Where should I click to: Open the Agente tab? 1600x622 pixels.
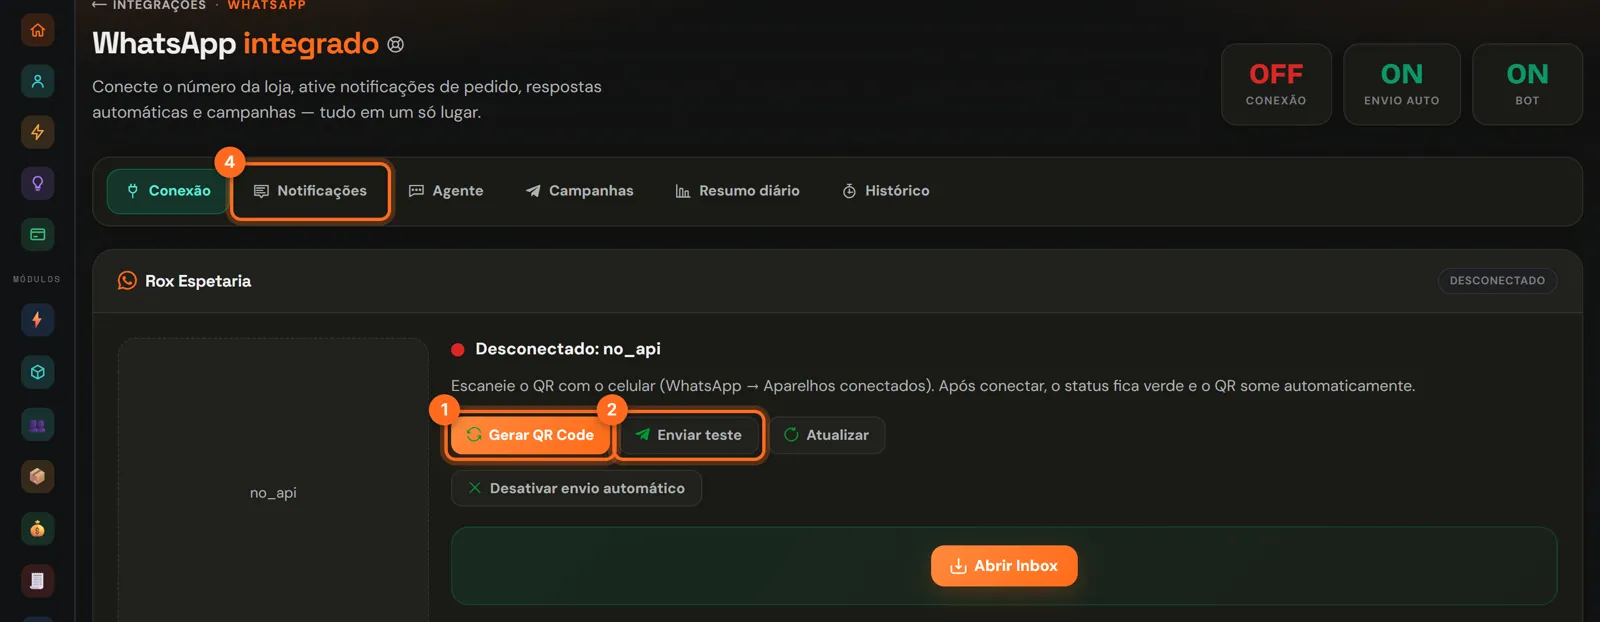coord(446,191)
